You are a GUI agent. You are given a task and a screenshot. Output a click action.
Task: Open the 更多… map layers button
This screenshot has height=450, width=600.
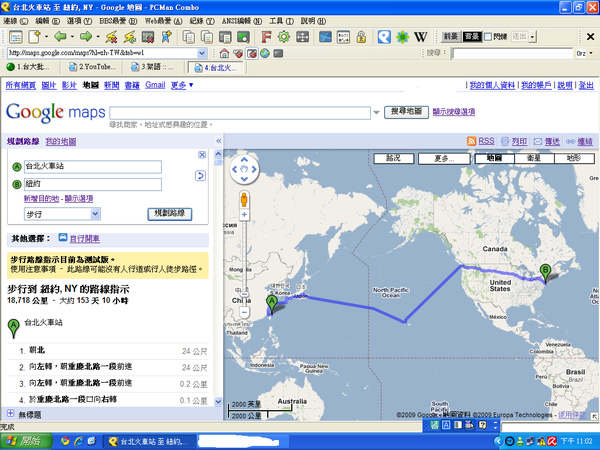[x=444, y=158]
